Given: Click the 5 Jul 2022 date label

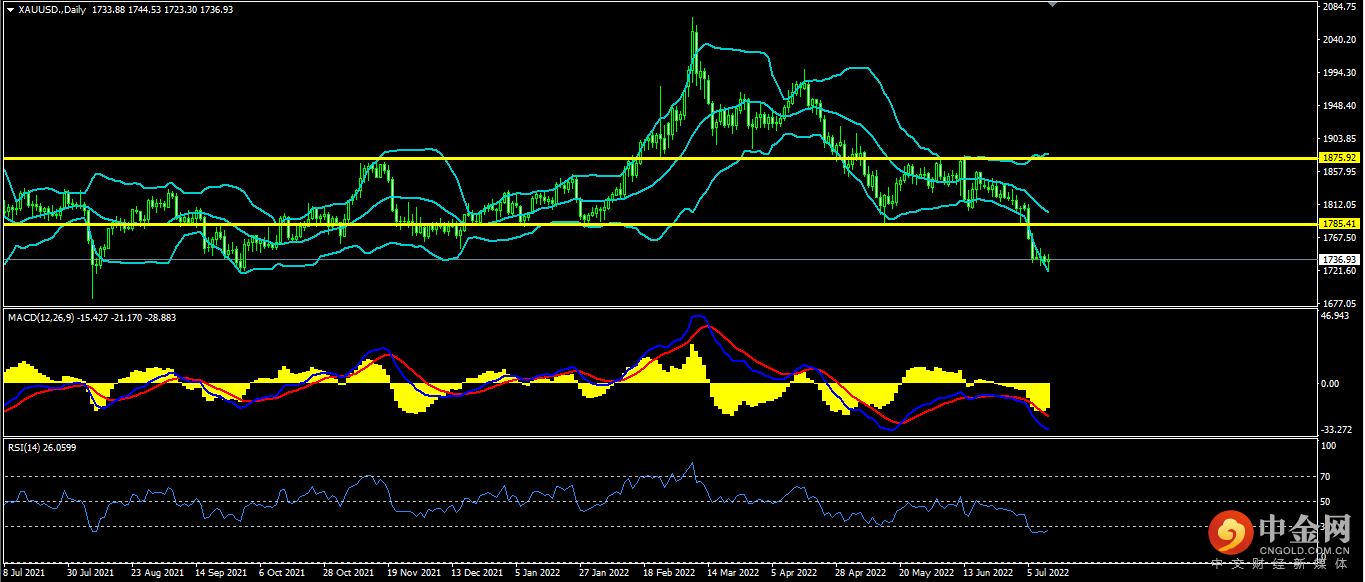Looking at the screenshot, I should coord(1050,574).
